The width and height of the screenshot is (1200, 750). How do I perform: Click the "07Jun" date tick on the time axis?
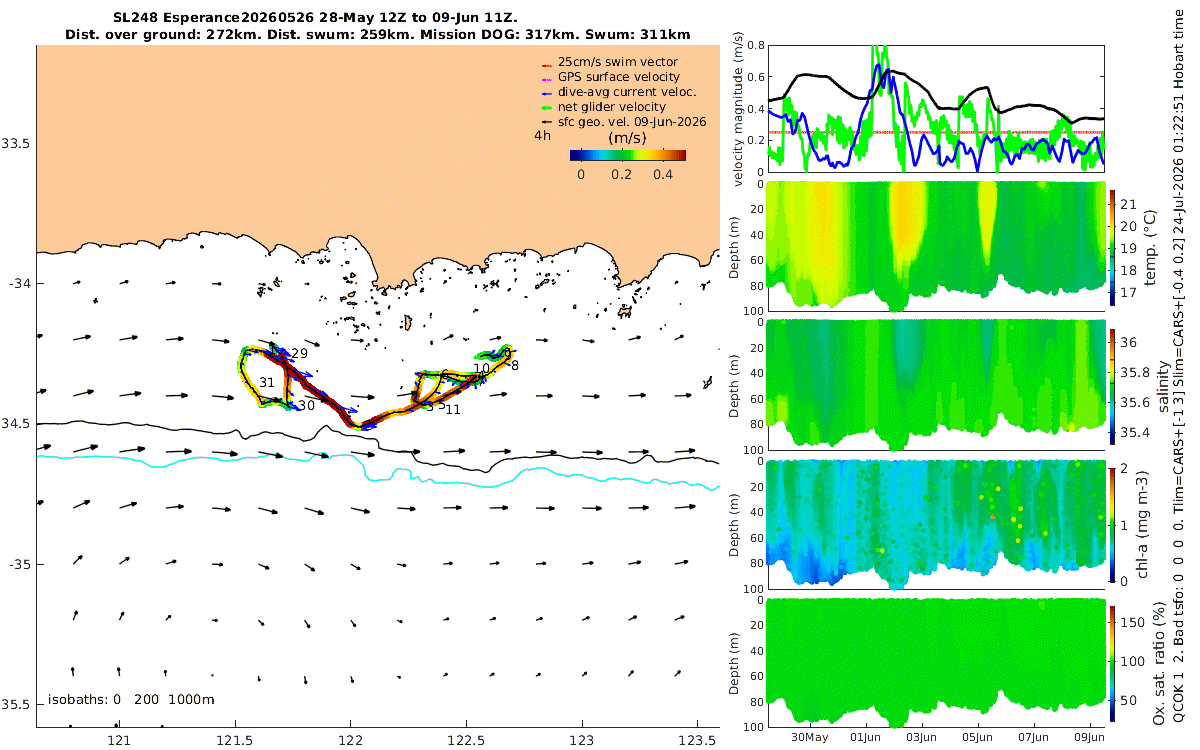pyautogui.click(x=1034, y=738)
